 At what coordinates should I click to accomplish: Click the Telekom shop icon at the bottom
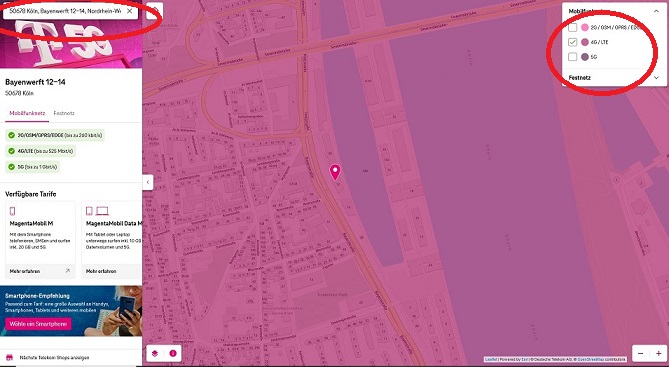pos(9,358)
